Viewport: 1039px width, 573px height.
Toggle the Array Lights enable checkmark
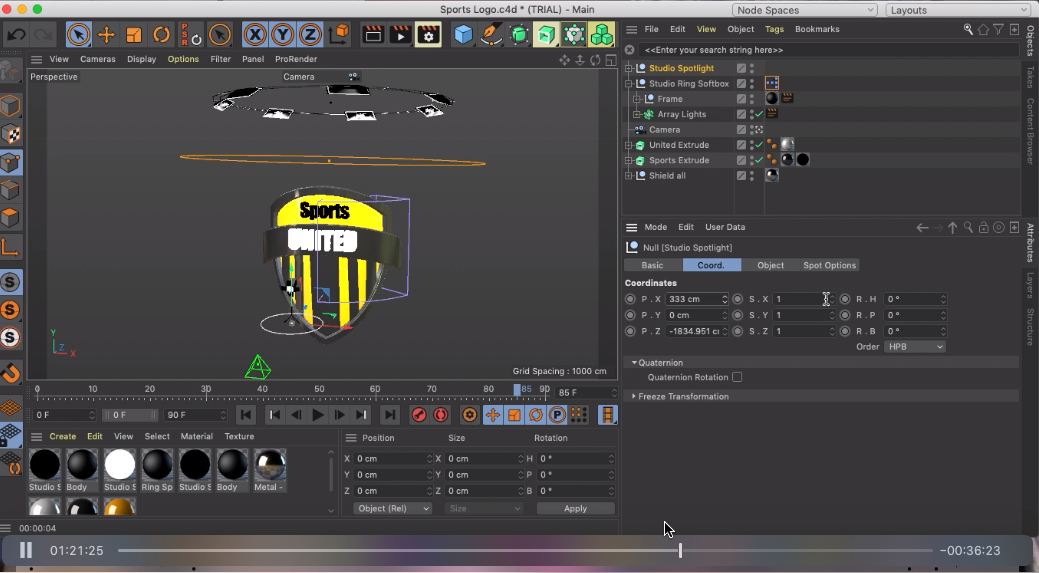pos(759,115)
